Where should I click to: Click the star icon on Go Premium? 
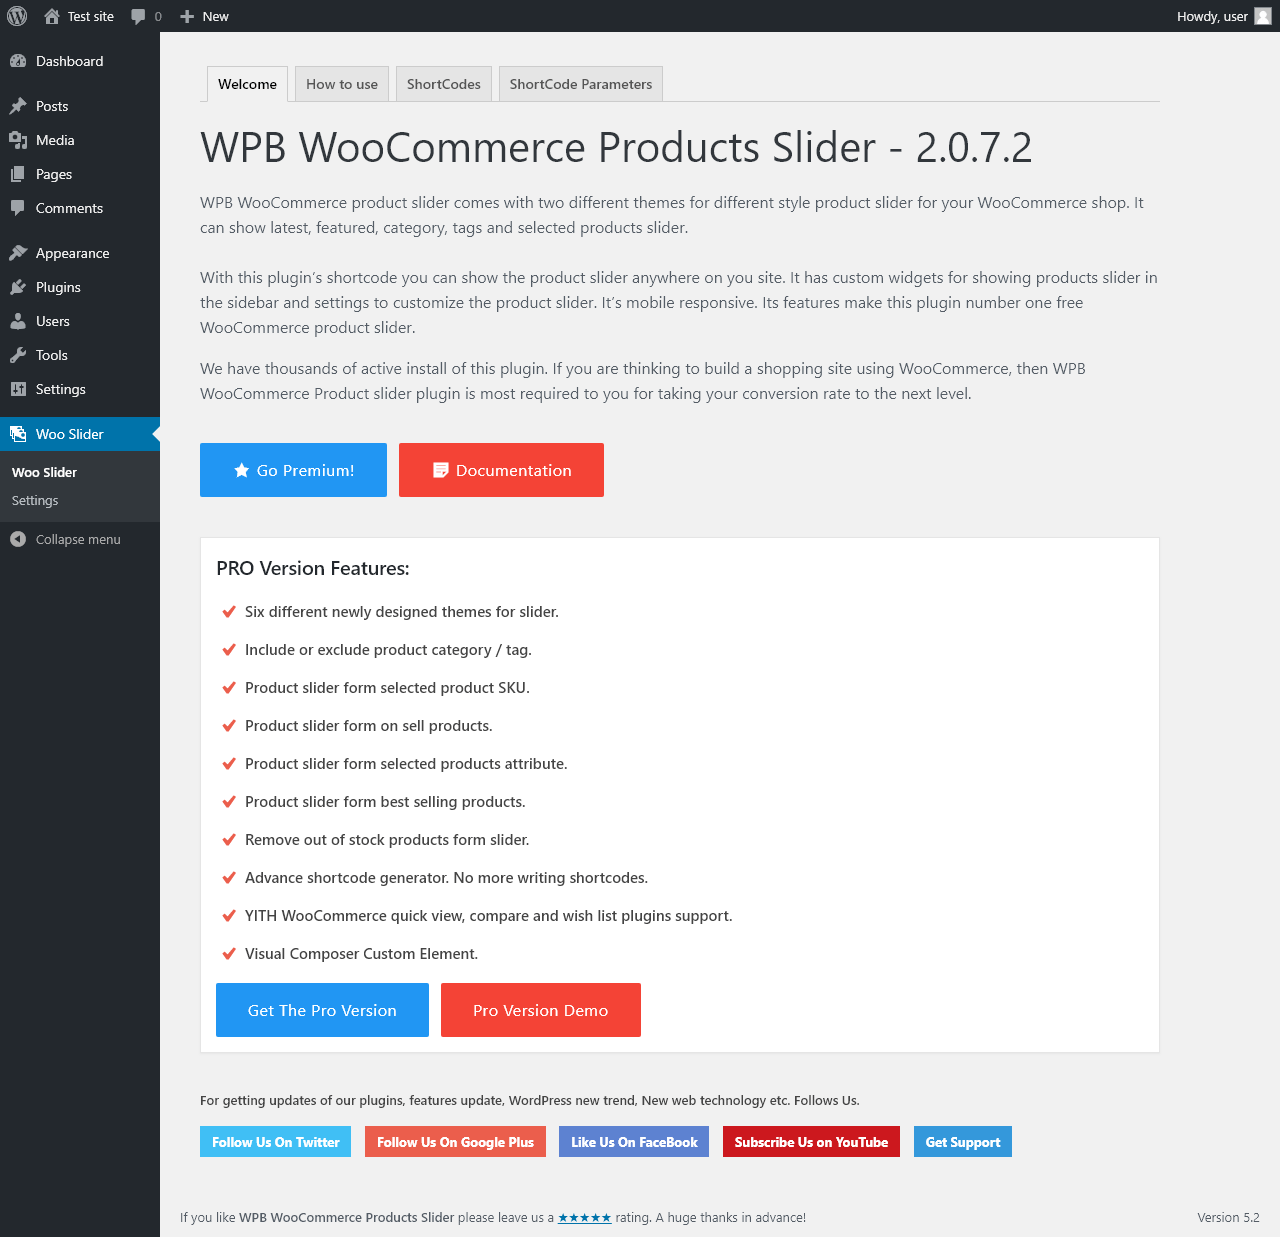241,470
